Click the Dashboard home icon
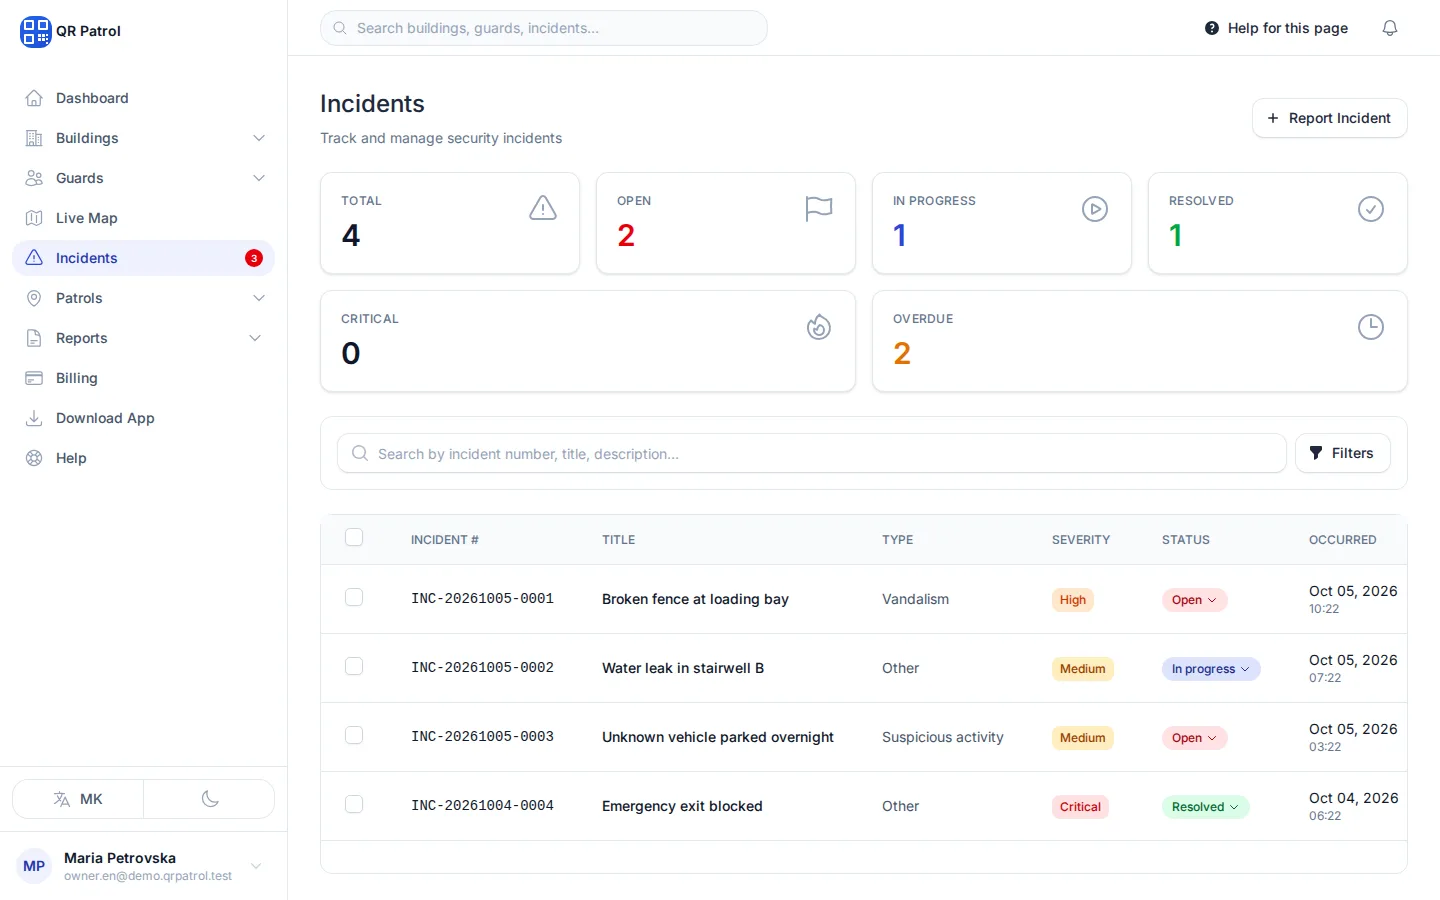1440x900 pixels. [x=34, y=98]
